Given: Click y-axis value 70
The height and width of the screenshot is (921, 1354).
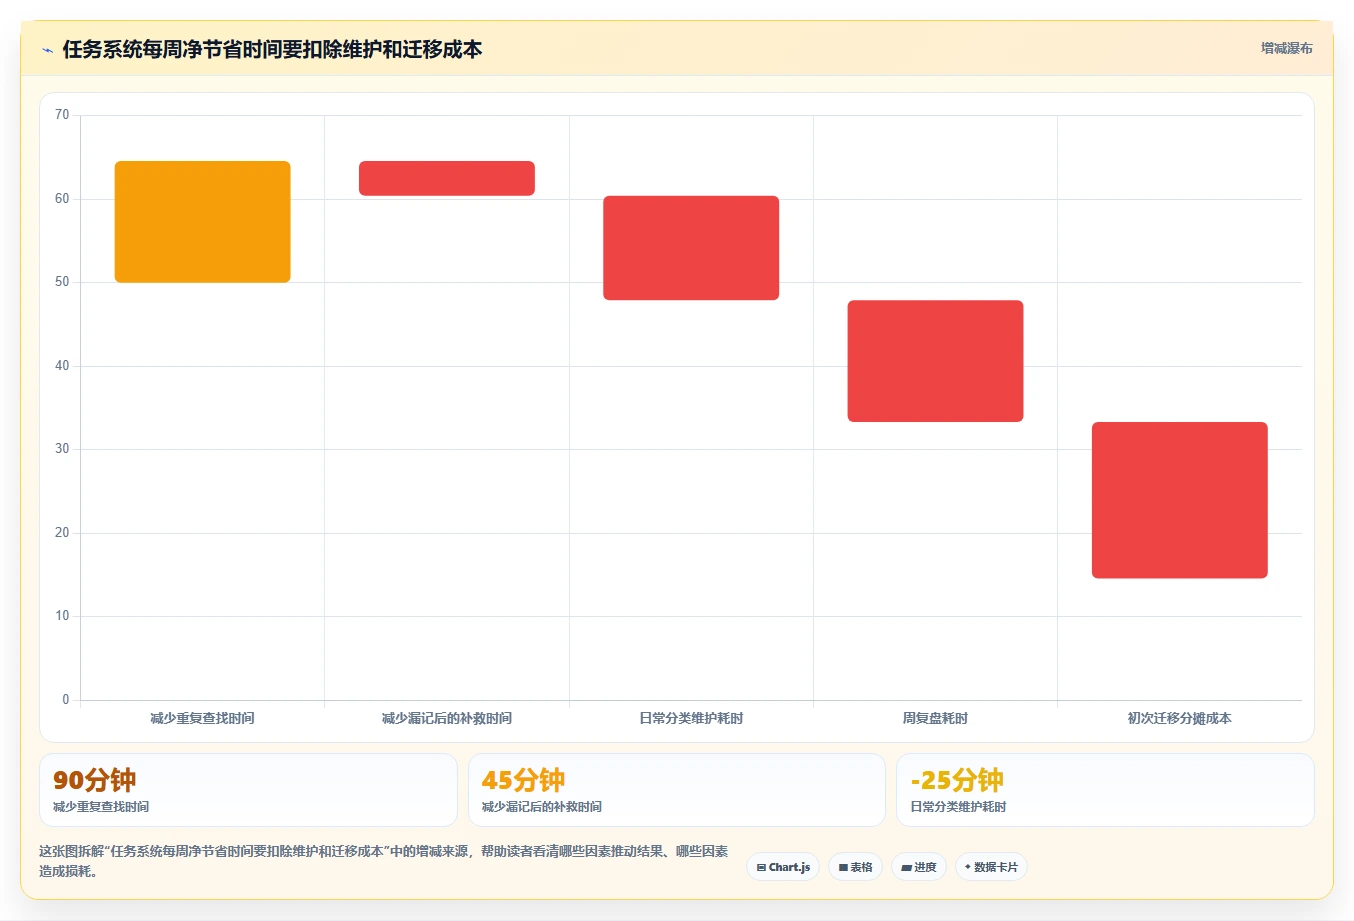Looking at the screenshot, I should pos(62,115).
